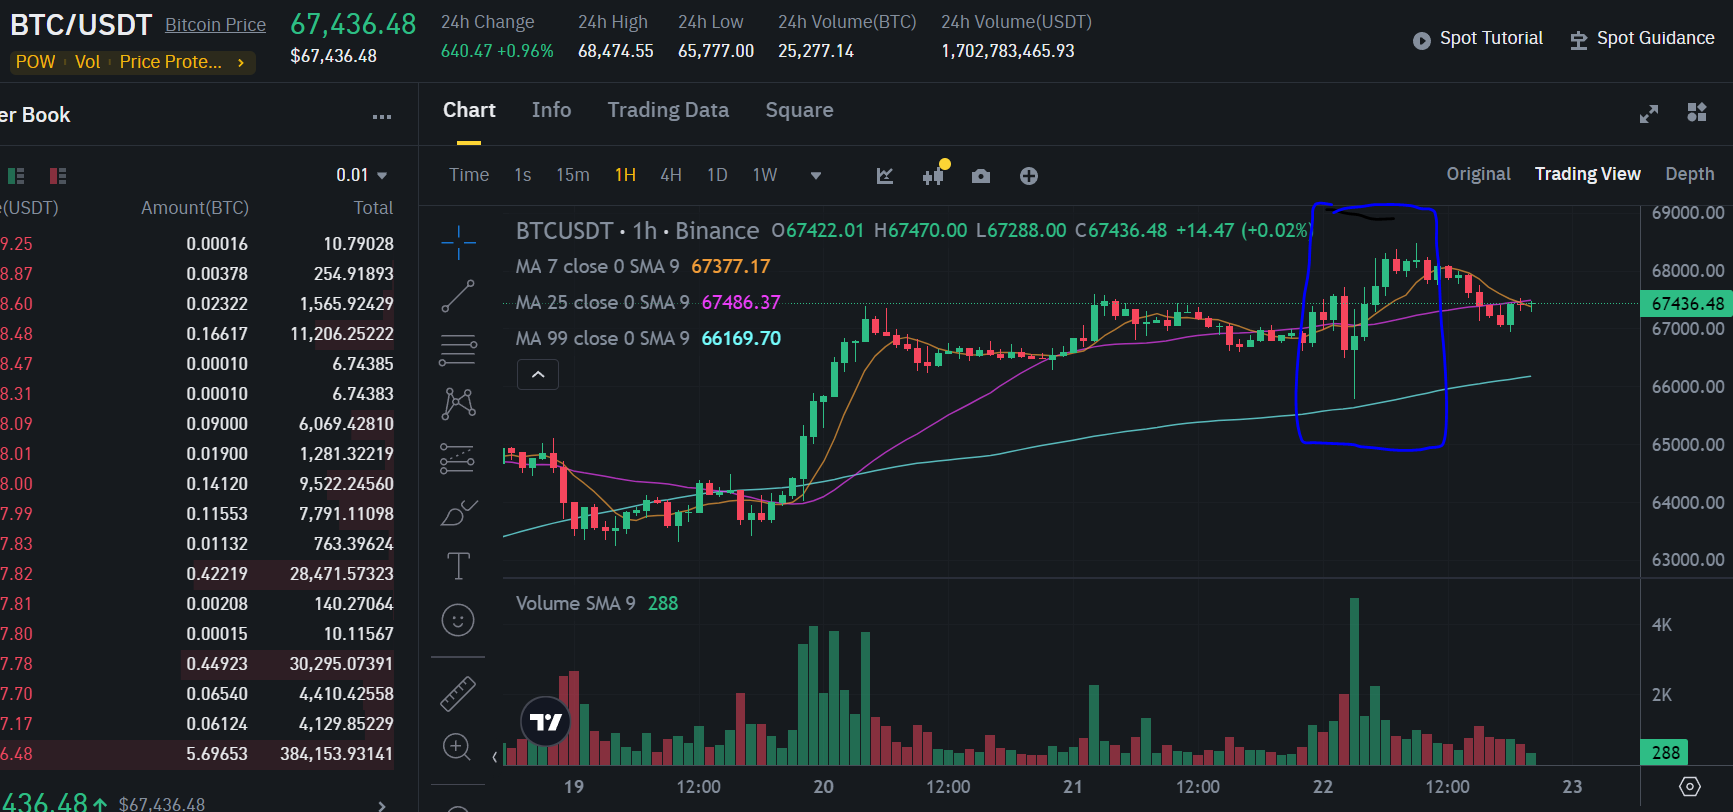Image resolution: width=1733 pixels, height=812 pixels.
Task: Open the emoji icons tool
Action: (458, 620)
